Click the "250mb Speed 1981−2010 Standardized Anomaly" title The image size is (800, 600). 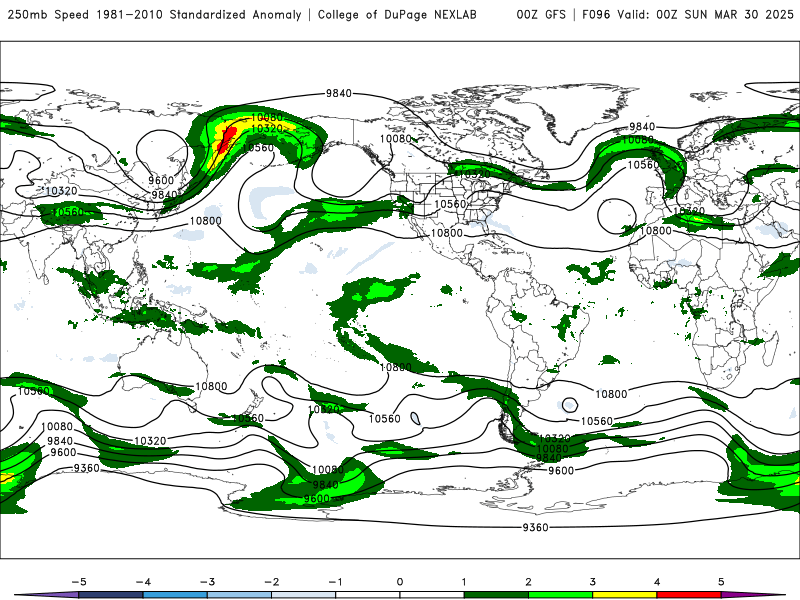click(155, 14)
